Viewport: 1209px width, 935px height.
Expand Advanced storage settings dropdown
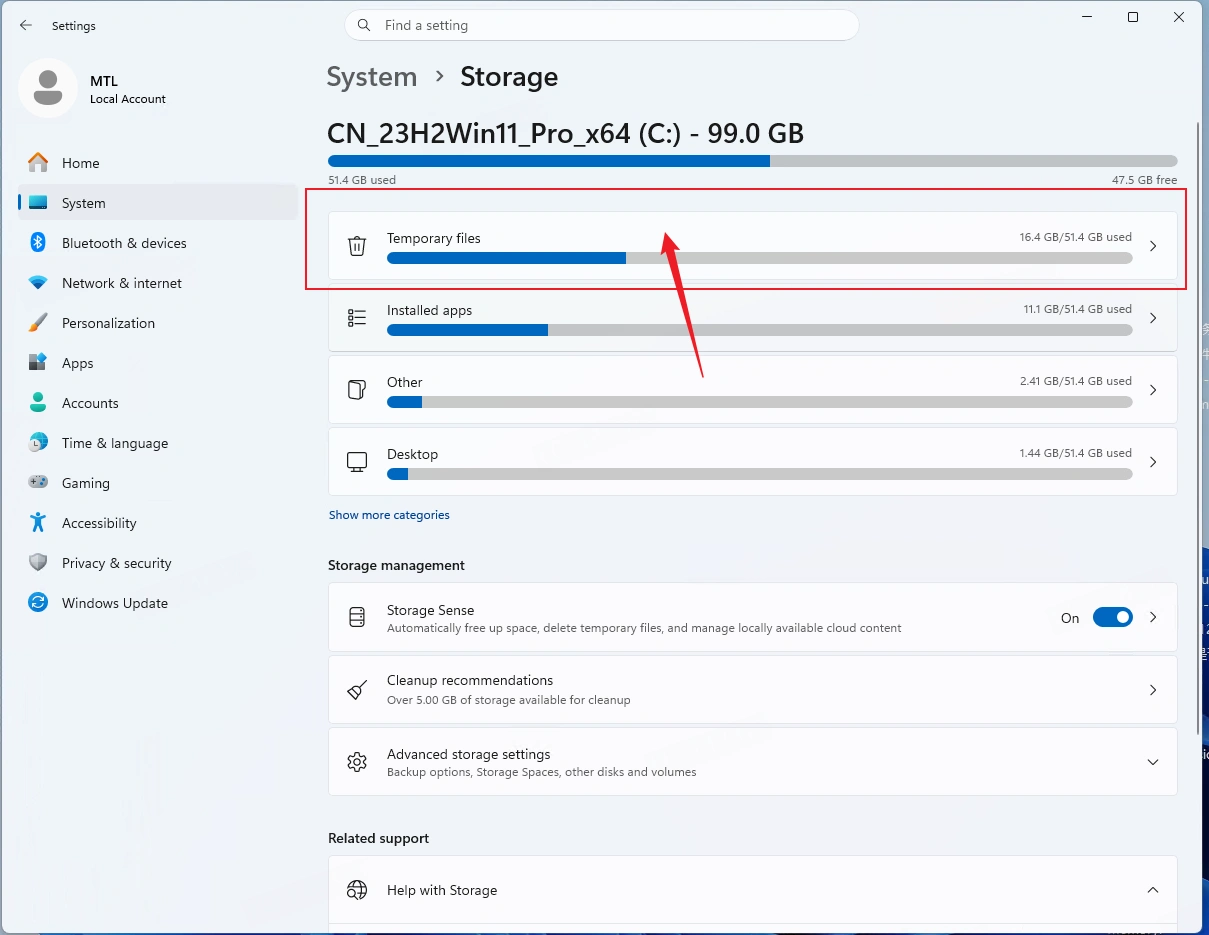[1153, 762]
